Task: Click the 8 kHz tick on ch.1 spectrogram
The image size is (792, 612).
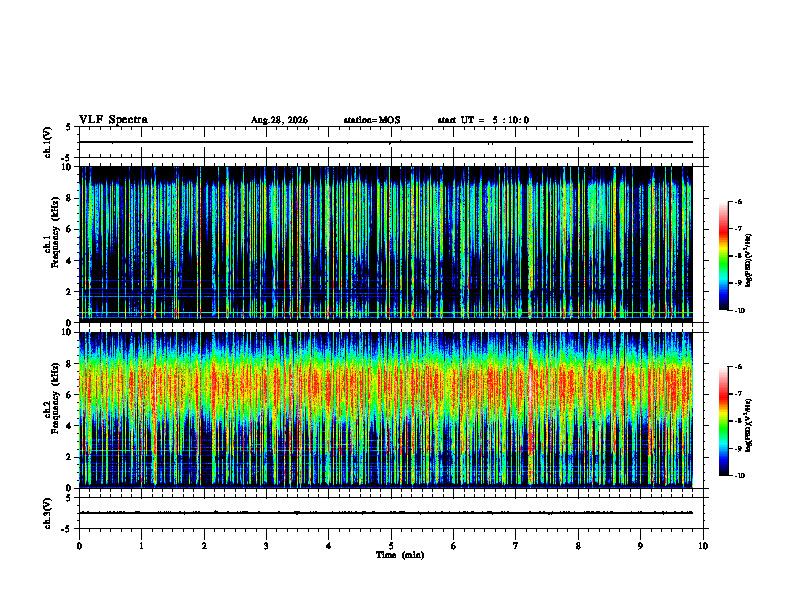Action: (69, 198)
